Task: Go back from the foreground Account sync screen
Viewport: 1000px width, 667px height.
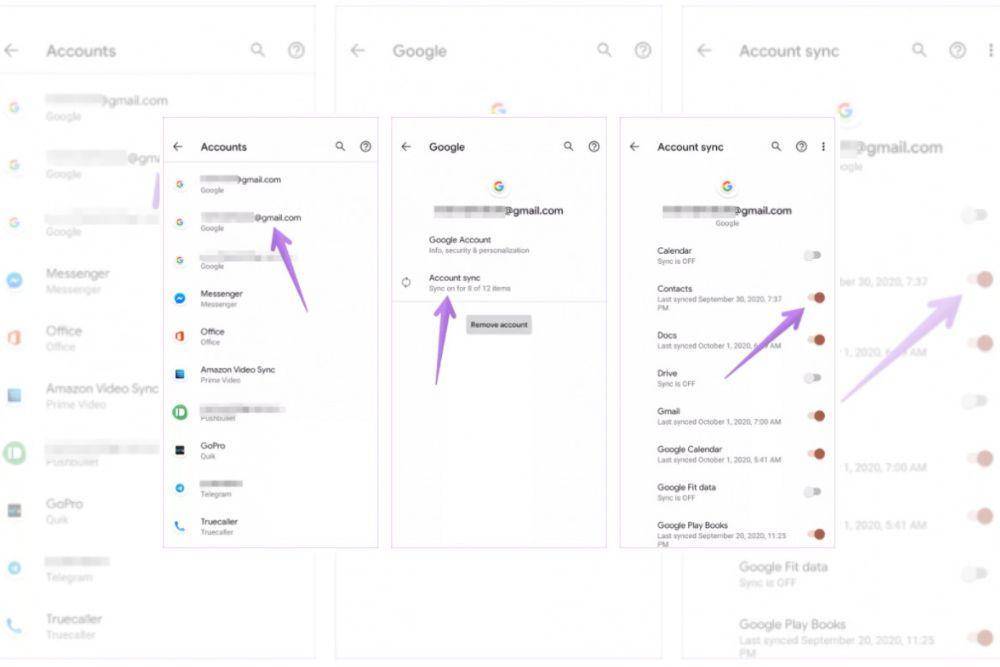Action: [x=635, y=147]
